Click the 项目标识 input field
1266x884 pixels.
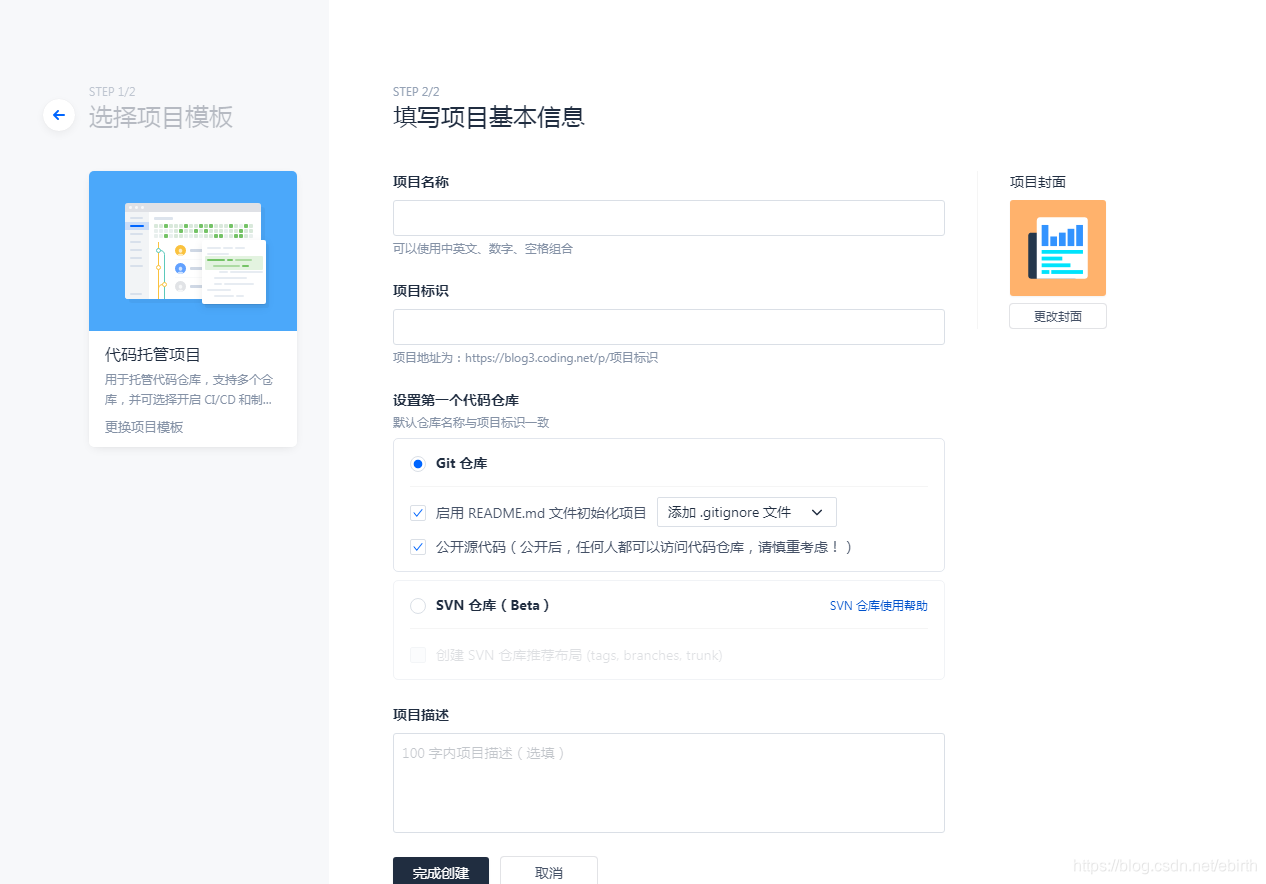[668, 326]
